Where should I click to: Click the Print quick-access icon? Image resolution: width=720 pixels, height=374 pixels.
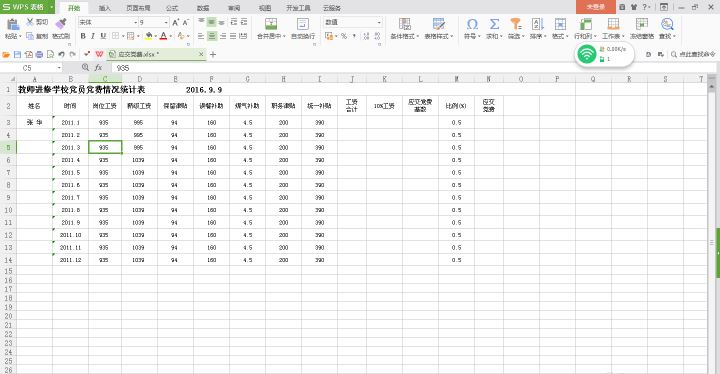[39, 54]
